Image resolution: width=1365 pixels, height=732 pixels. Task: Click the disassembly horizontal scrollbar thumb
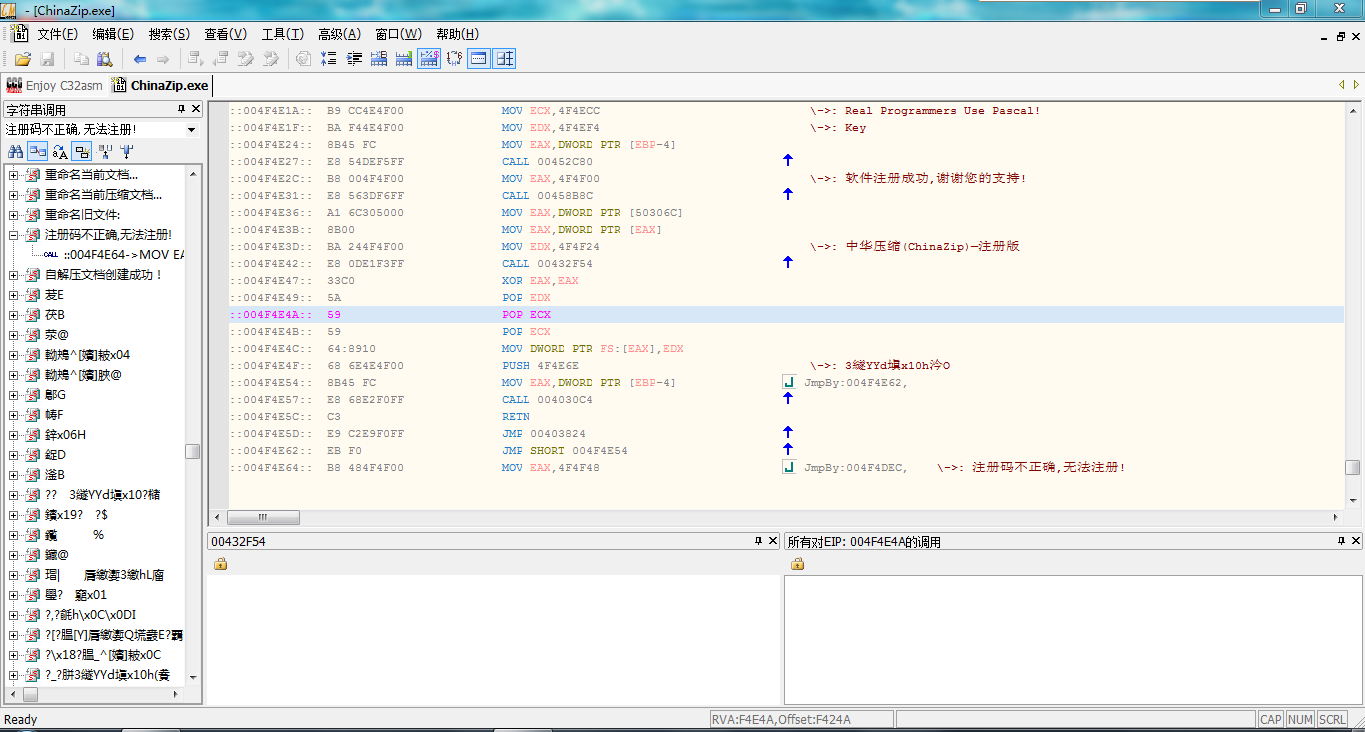coord(263,517)
